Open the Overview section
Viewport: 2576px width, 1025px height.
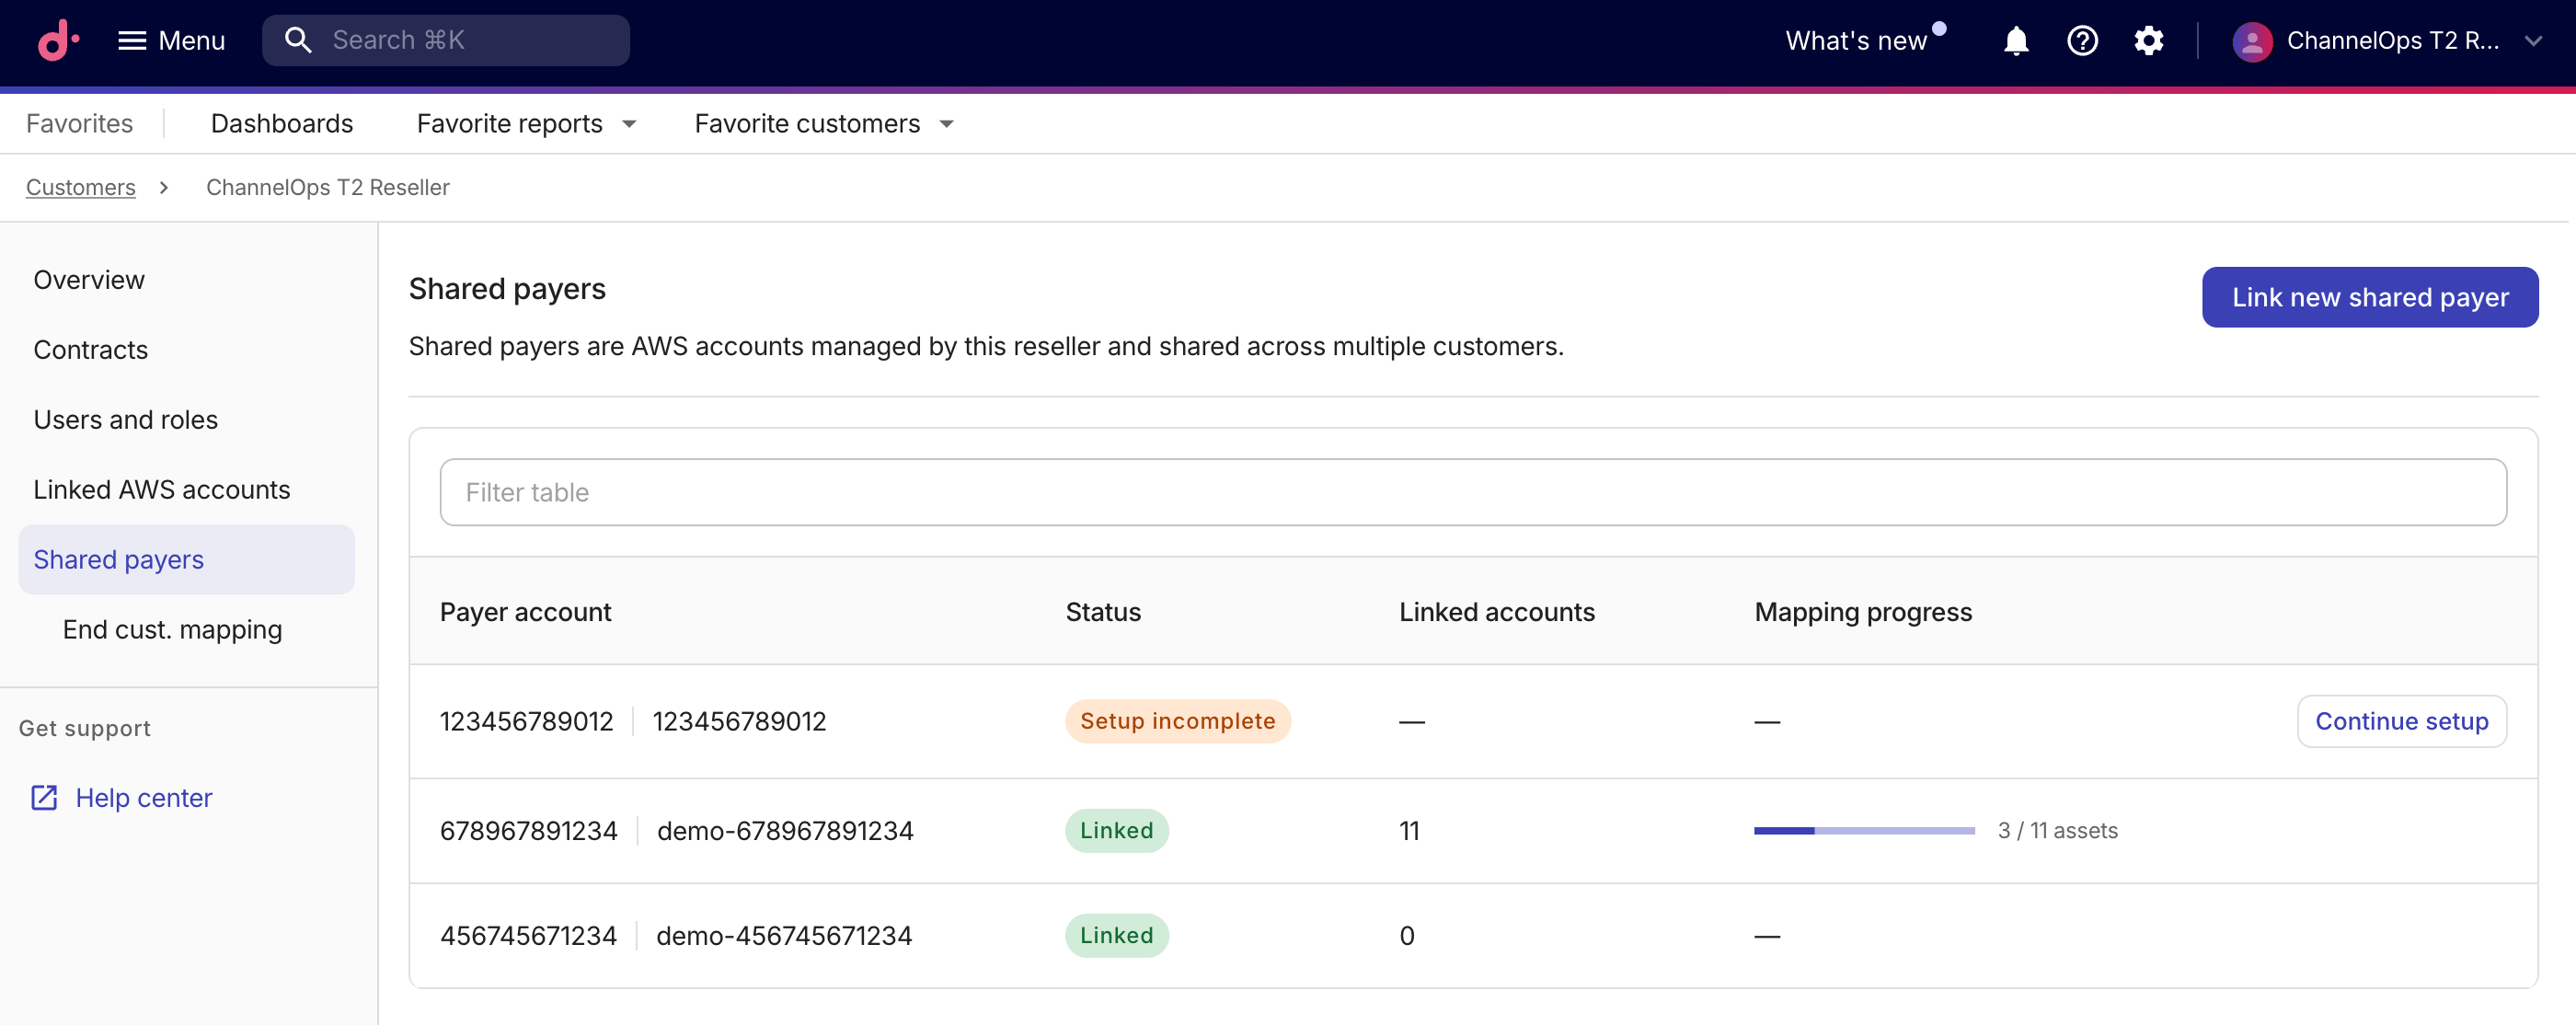[89, 279]
